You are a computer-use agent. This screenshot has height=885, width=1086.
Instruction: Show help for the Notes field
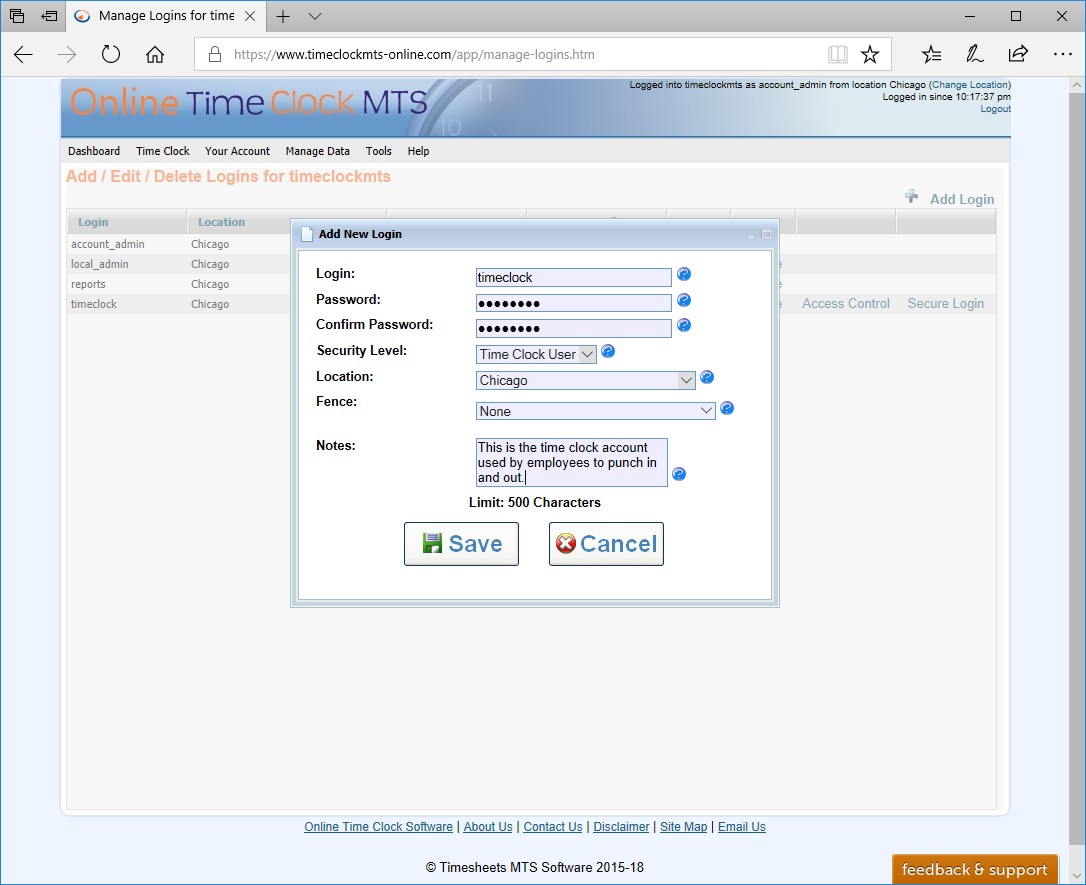point(679,474)
